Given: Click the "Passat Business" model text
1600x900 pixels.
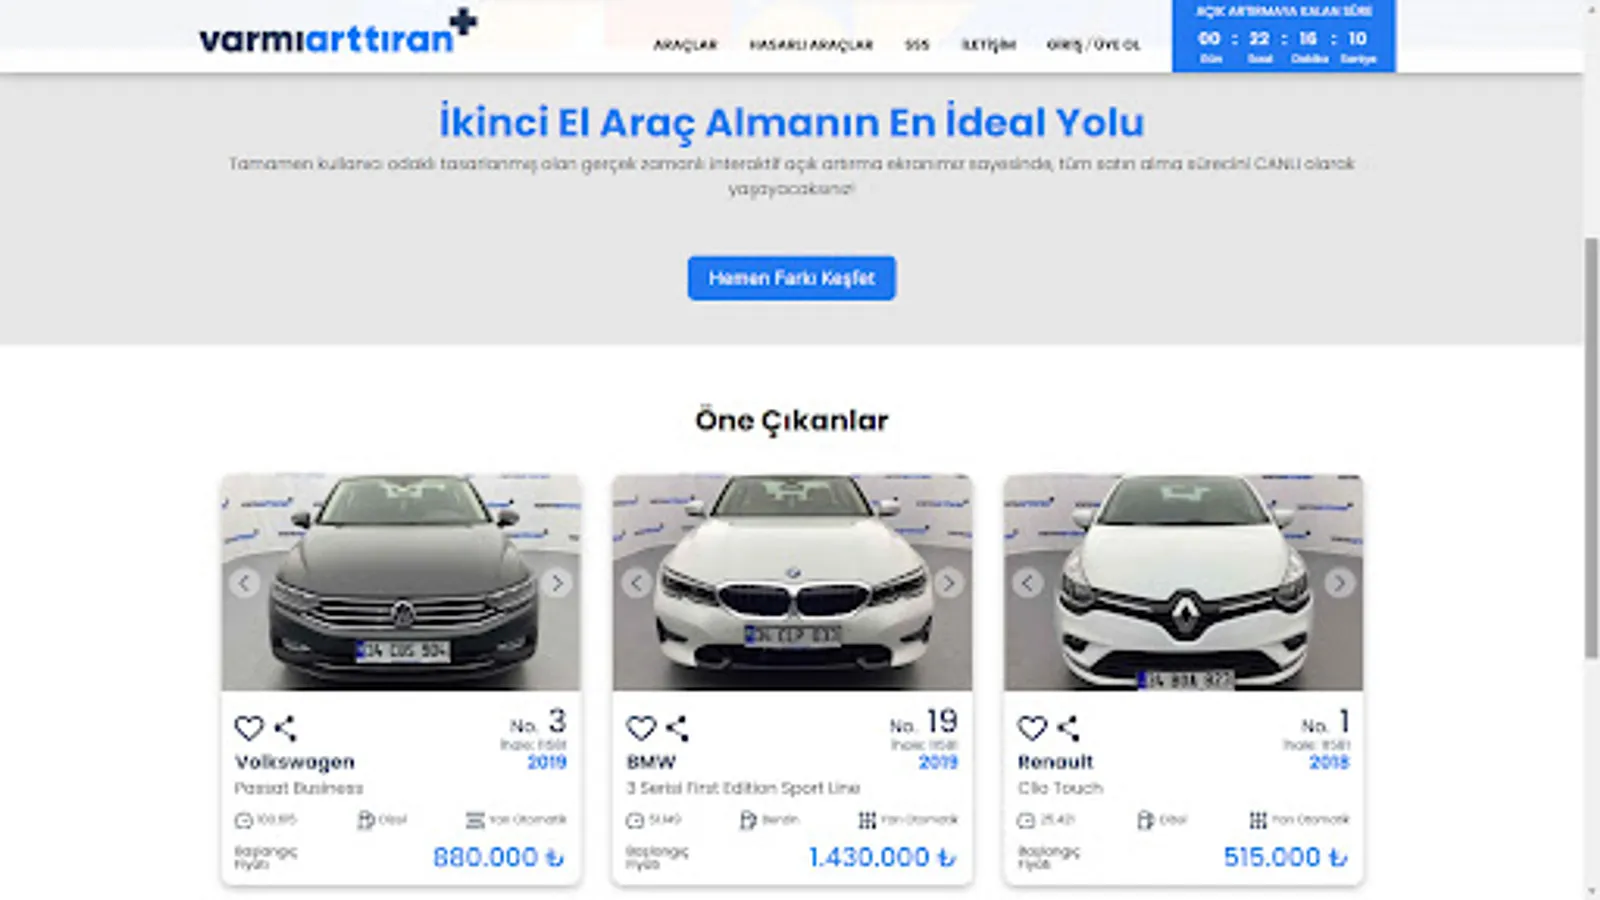Looking at the screenshot, I should (x=299, y=788).
